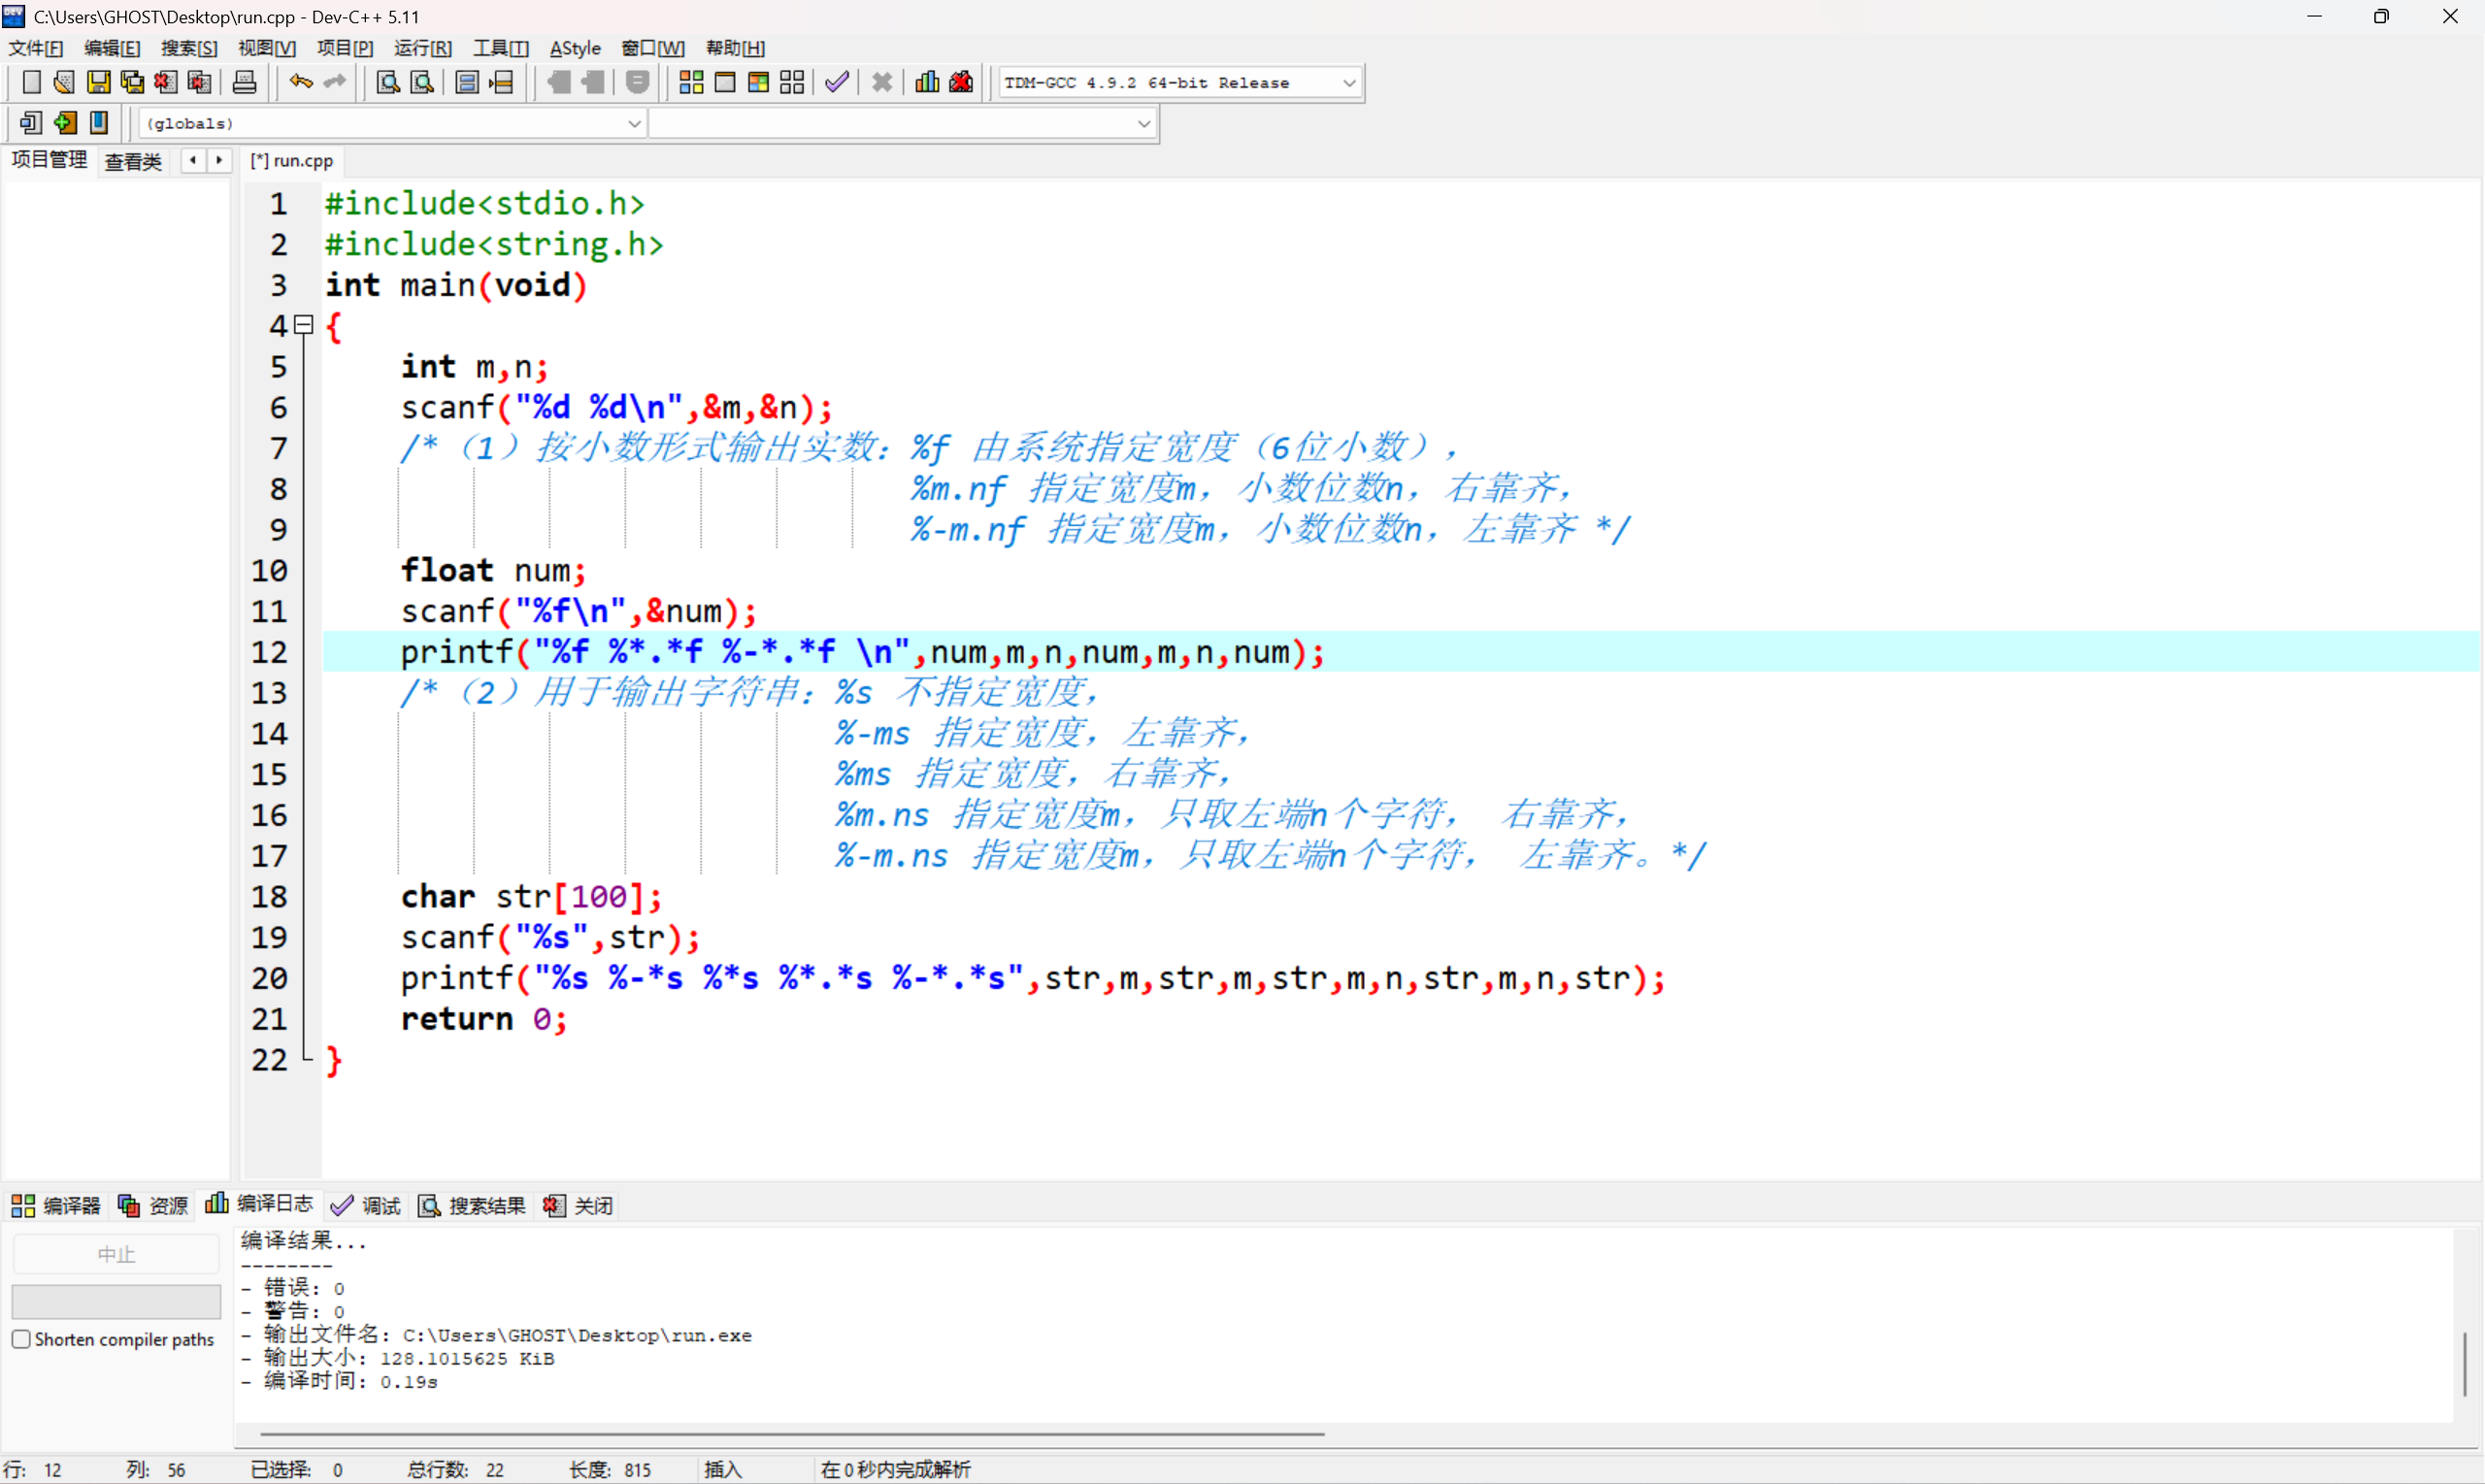The width and height of the screenshot is (2485, 1484).
Task: Collapse the code fold at line 4
Action: pyautogui.click(x=305, y=324)
